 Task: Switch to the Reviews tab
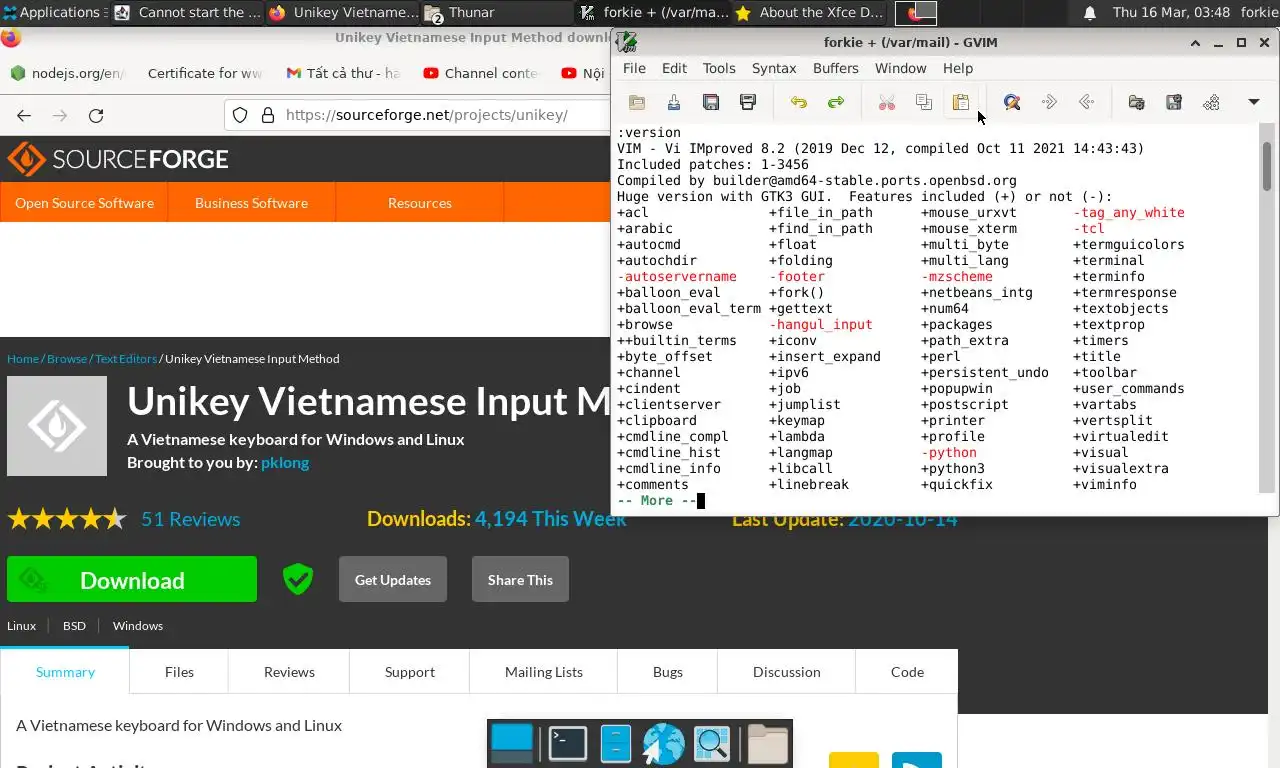pos(289,672)
